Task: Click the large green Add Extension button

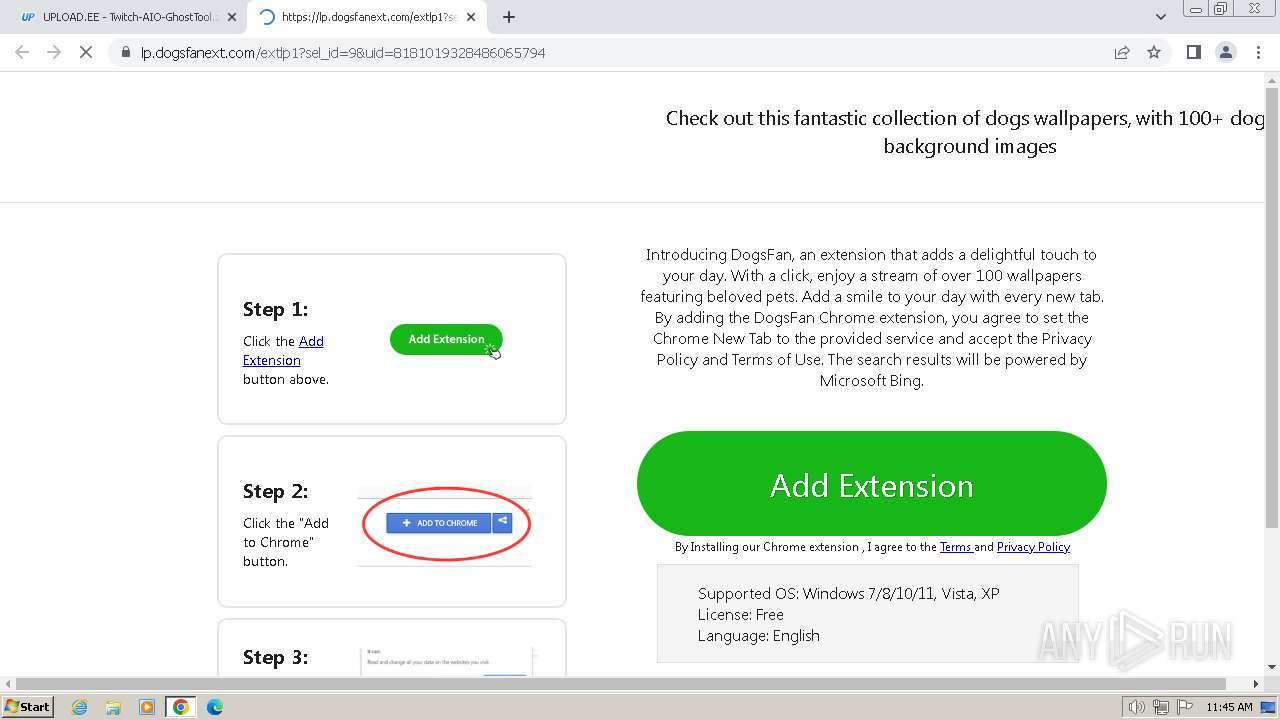Action: click(872, 484)
